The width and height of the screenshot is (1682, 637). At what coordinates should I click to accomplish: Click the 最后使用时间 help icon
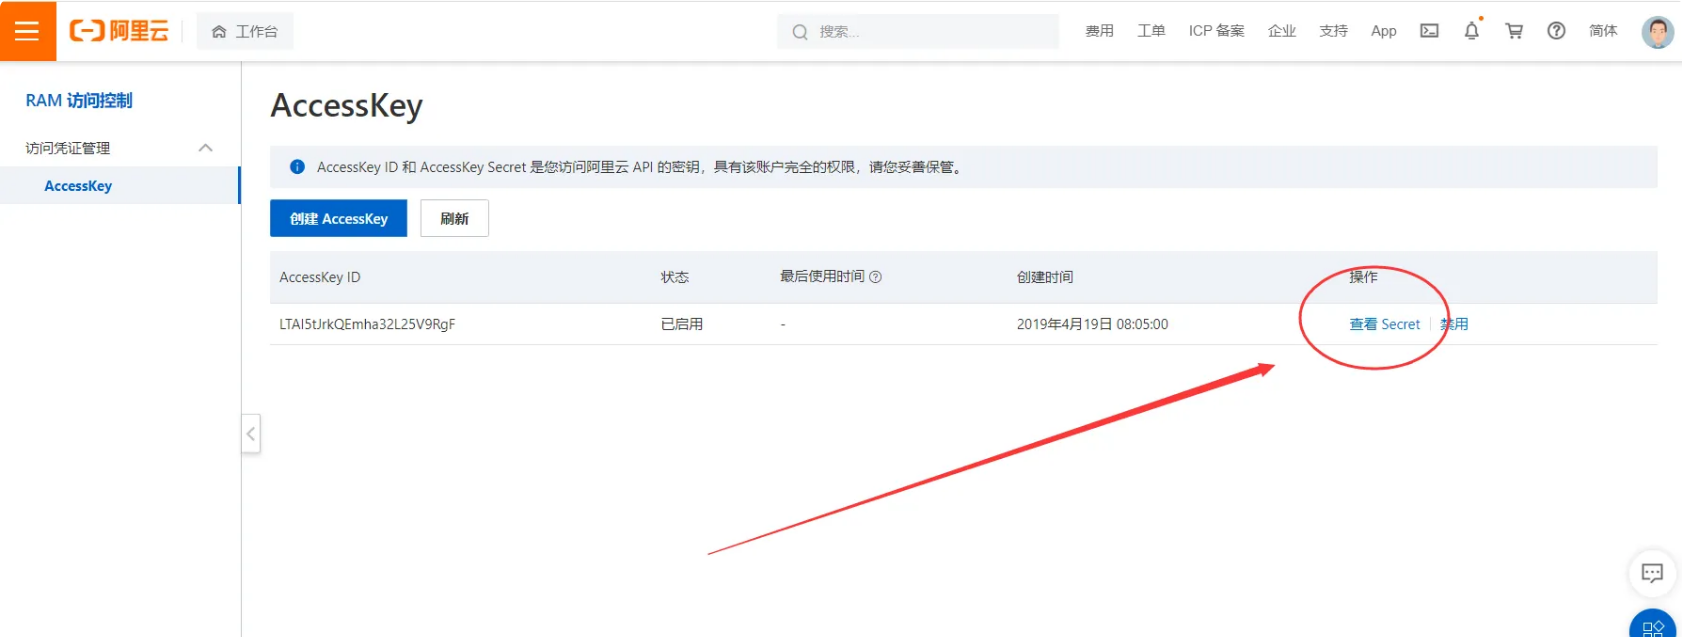[876, 277]
